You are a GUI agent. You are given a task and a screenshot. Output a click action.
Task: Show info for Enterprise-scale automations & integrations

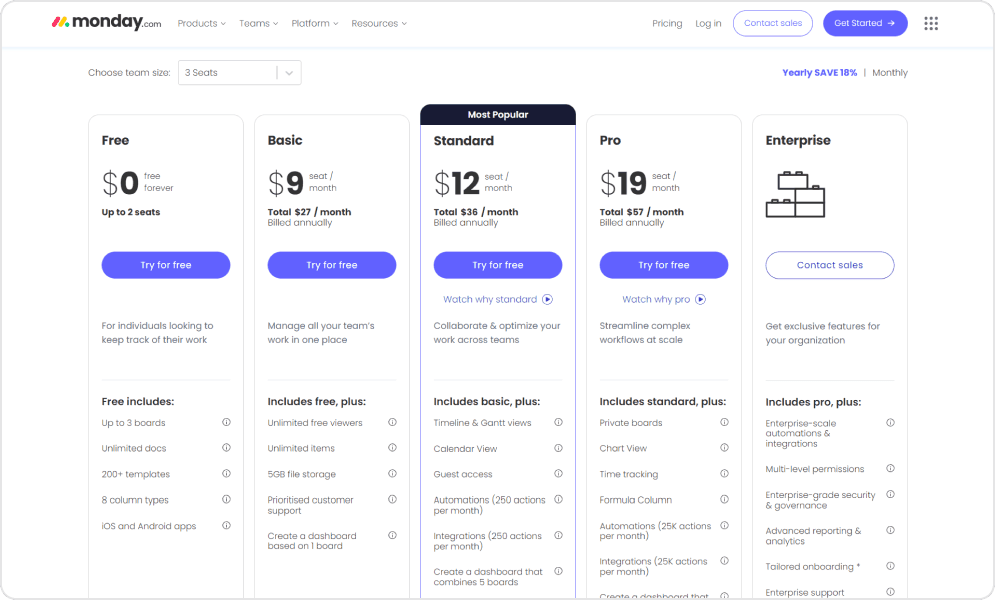point(890,423)
